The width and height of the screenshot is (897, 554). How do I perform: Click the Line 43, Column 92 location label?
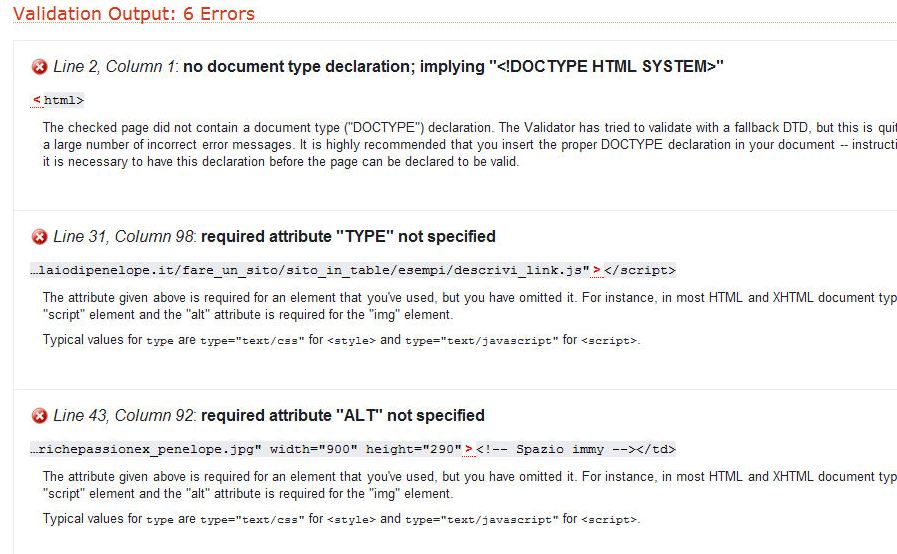click(124, 416)
